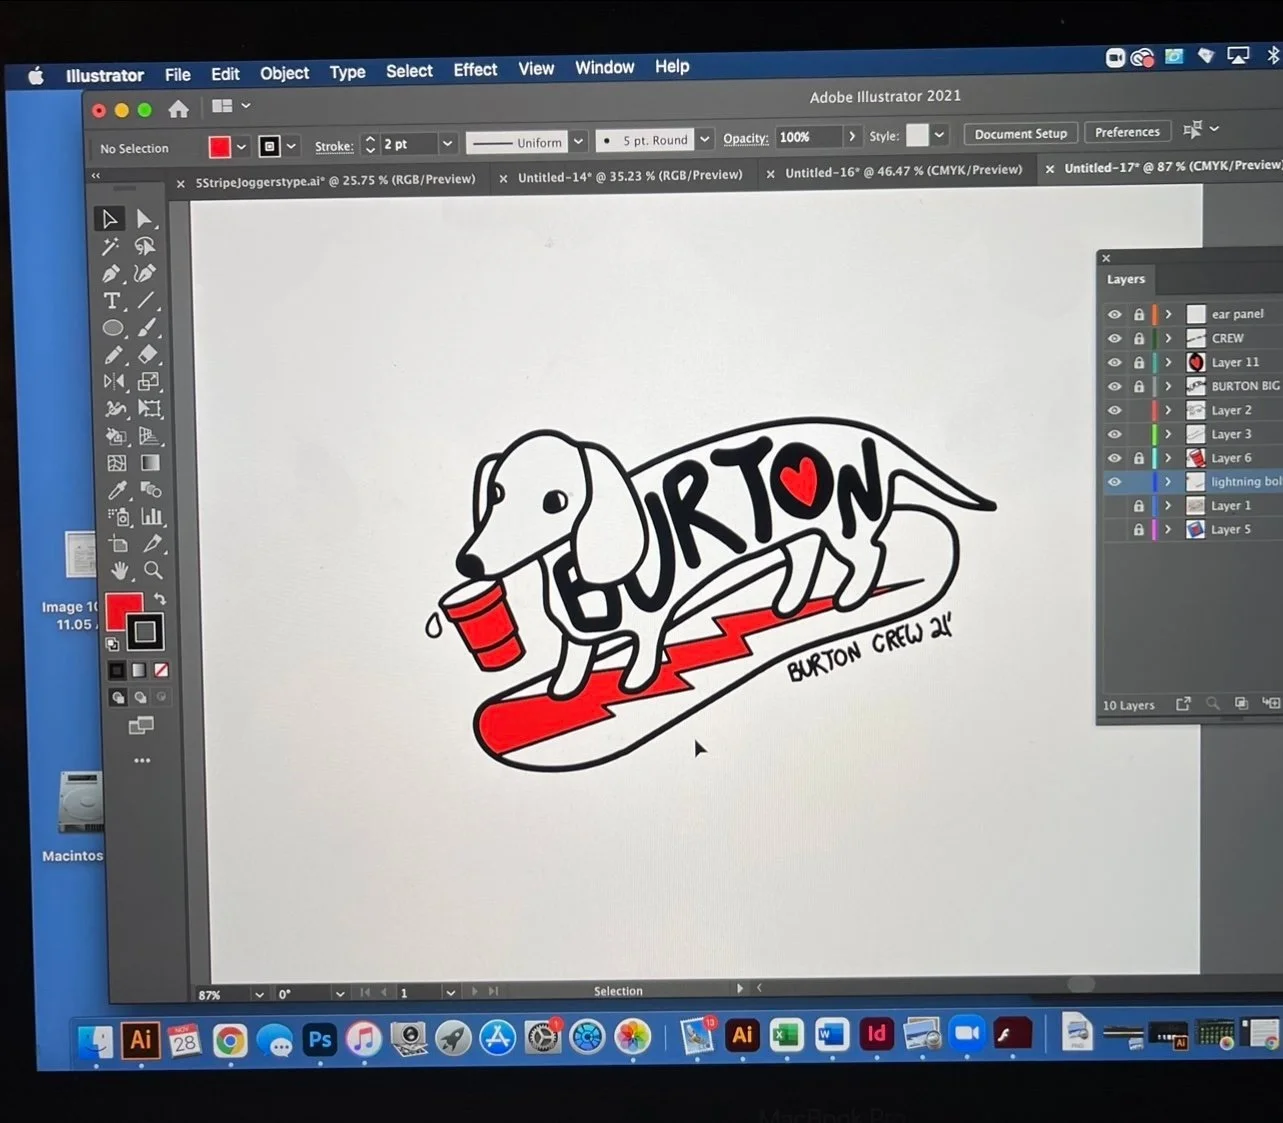Open the zoom level 87% dropdown

[x=259, y=994]
